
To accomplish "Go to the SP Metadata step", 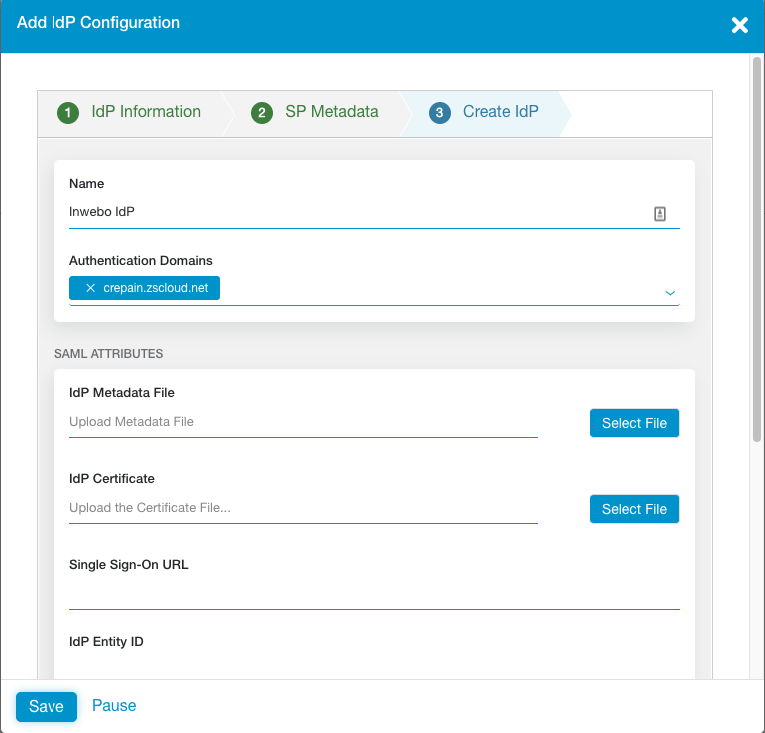I will 331,112.
